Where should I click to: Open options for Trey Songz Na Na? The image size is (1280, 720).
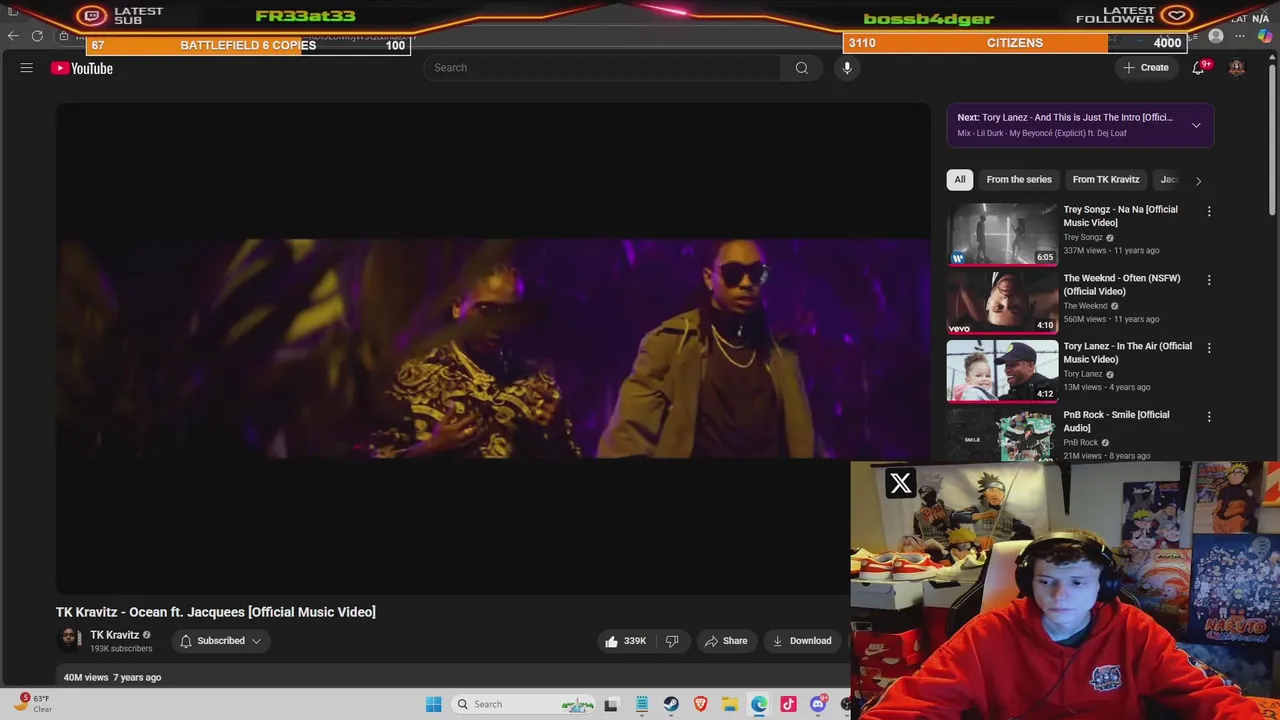click(x=1209, y=212)
